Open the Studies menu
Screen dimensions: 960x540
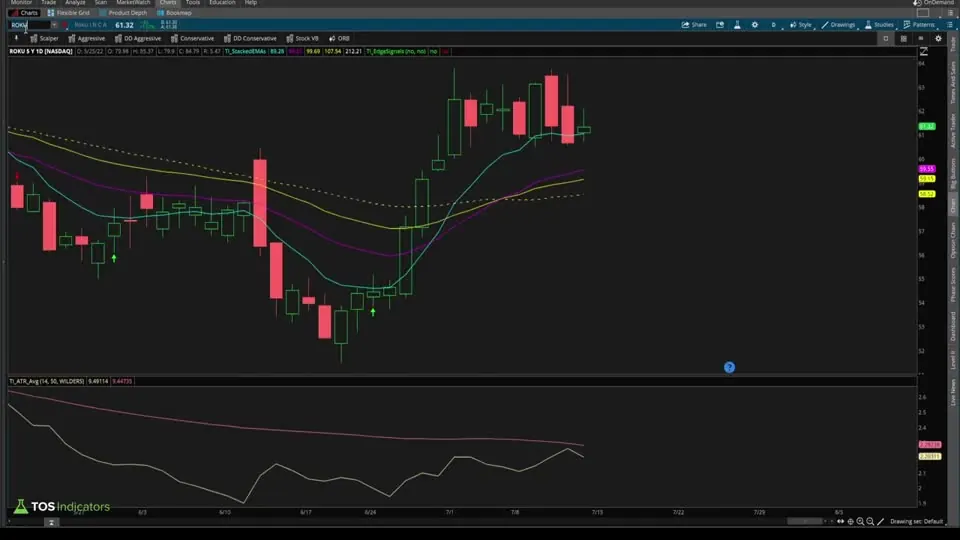pos(879,25)
